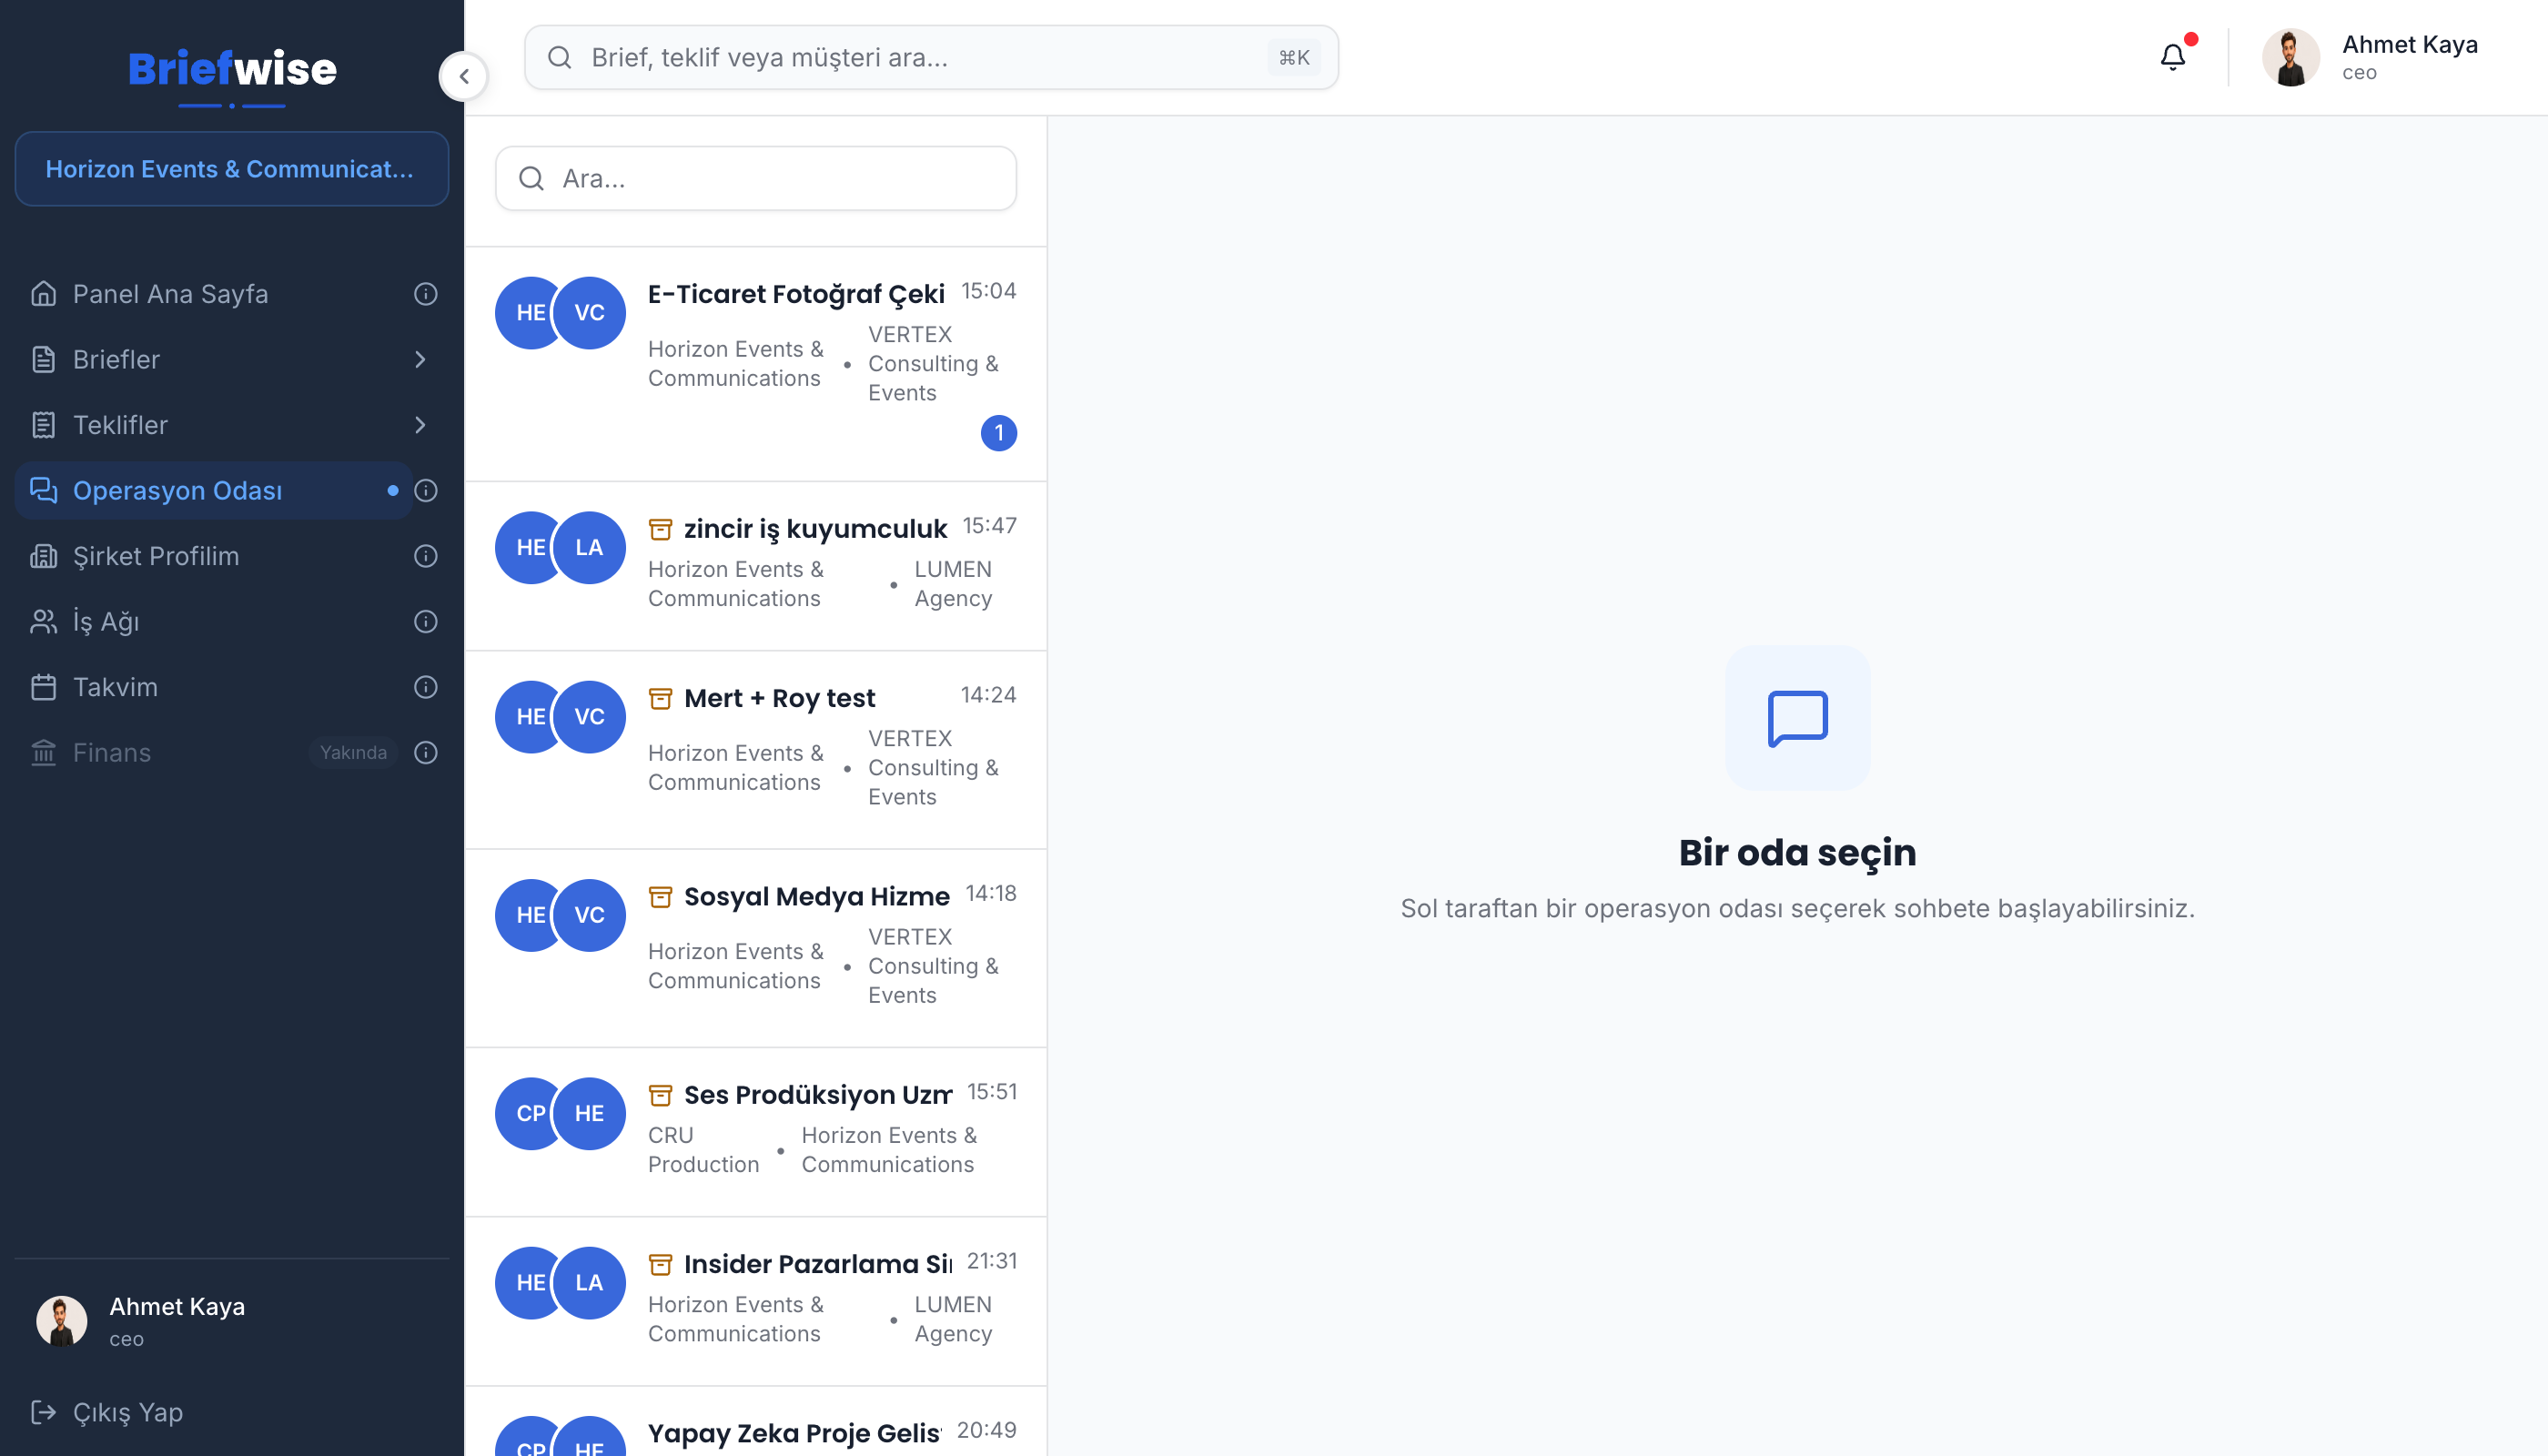Click the magnifier icon in the global search bar
This screenshot has height=1456, width=2548.
[560, 57]
